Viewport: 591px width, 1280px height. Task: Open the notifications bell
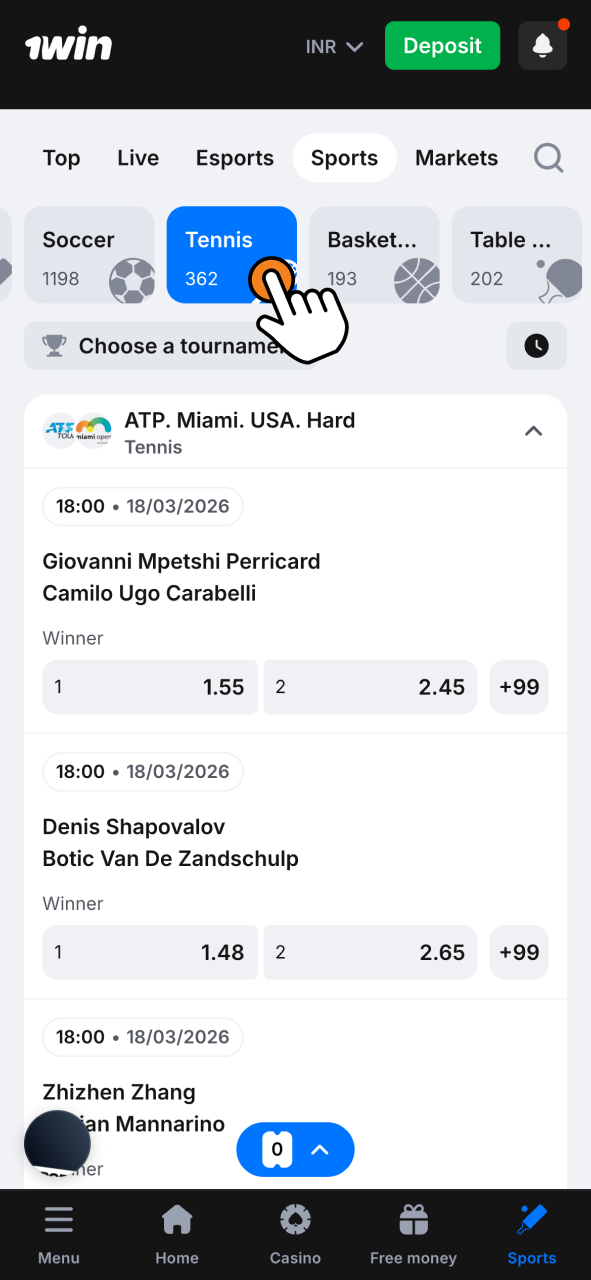coord(542,45)
